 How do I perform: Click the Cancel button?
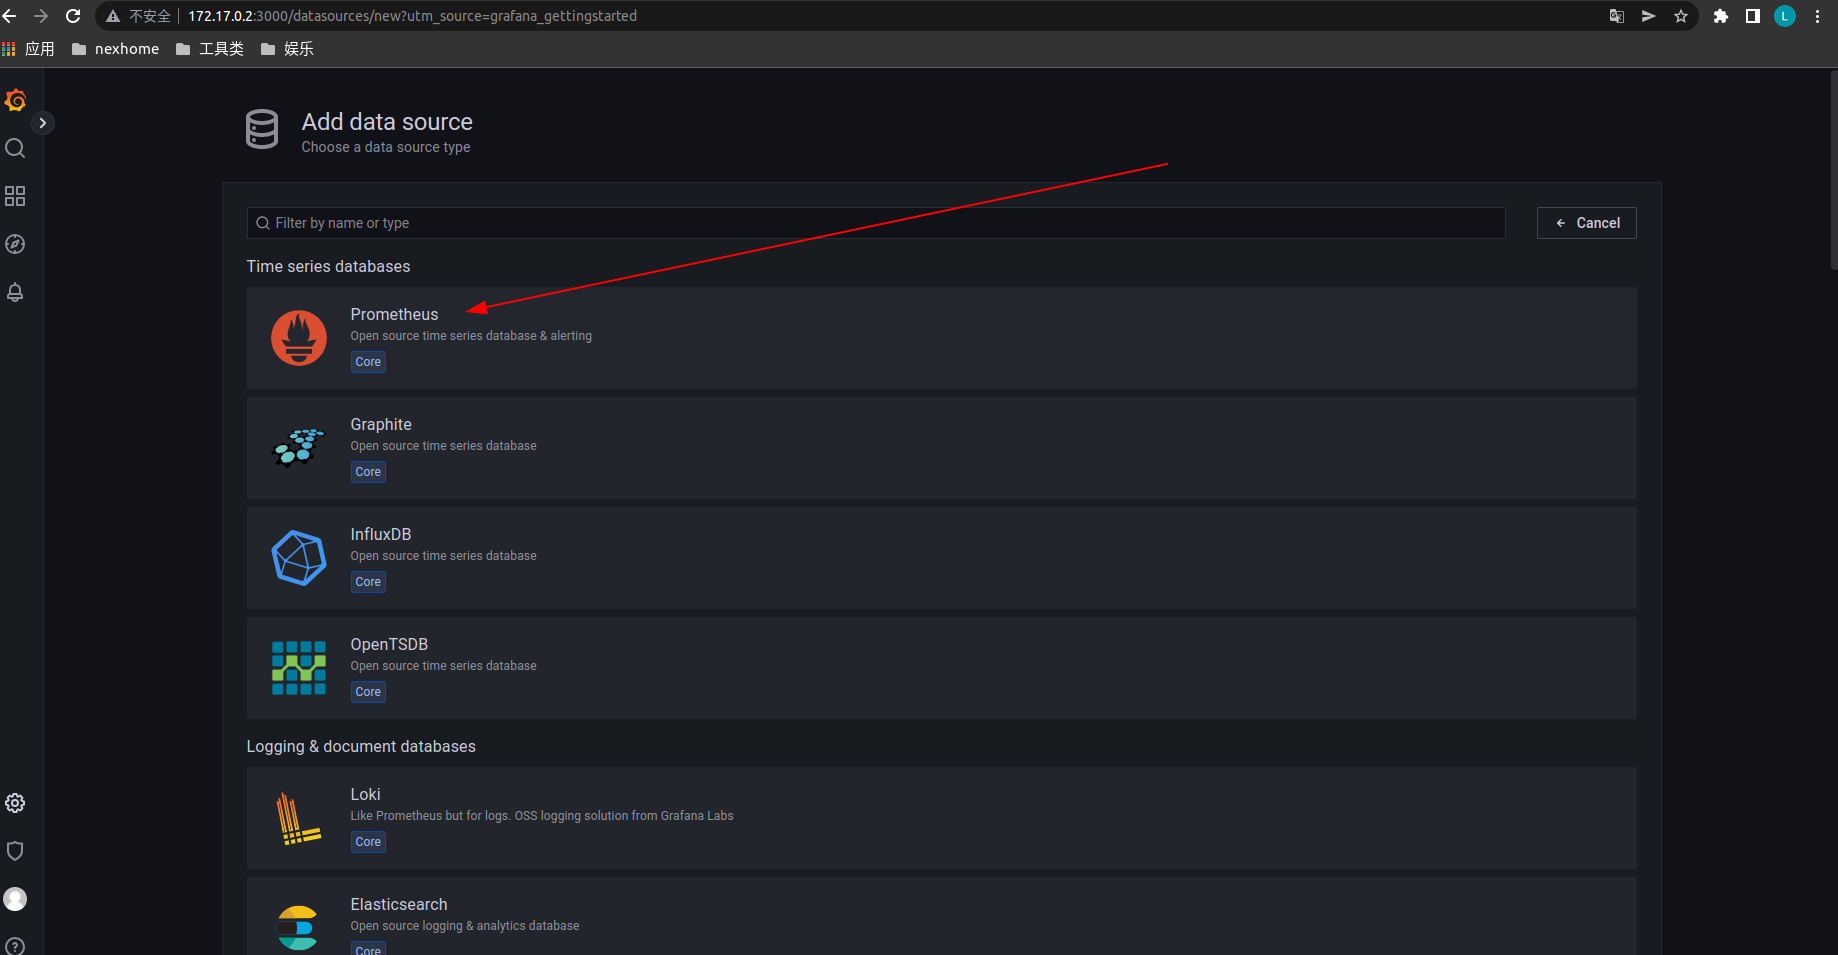[1587, 223]
